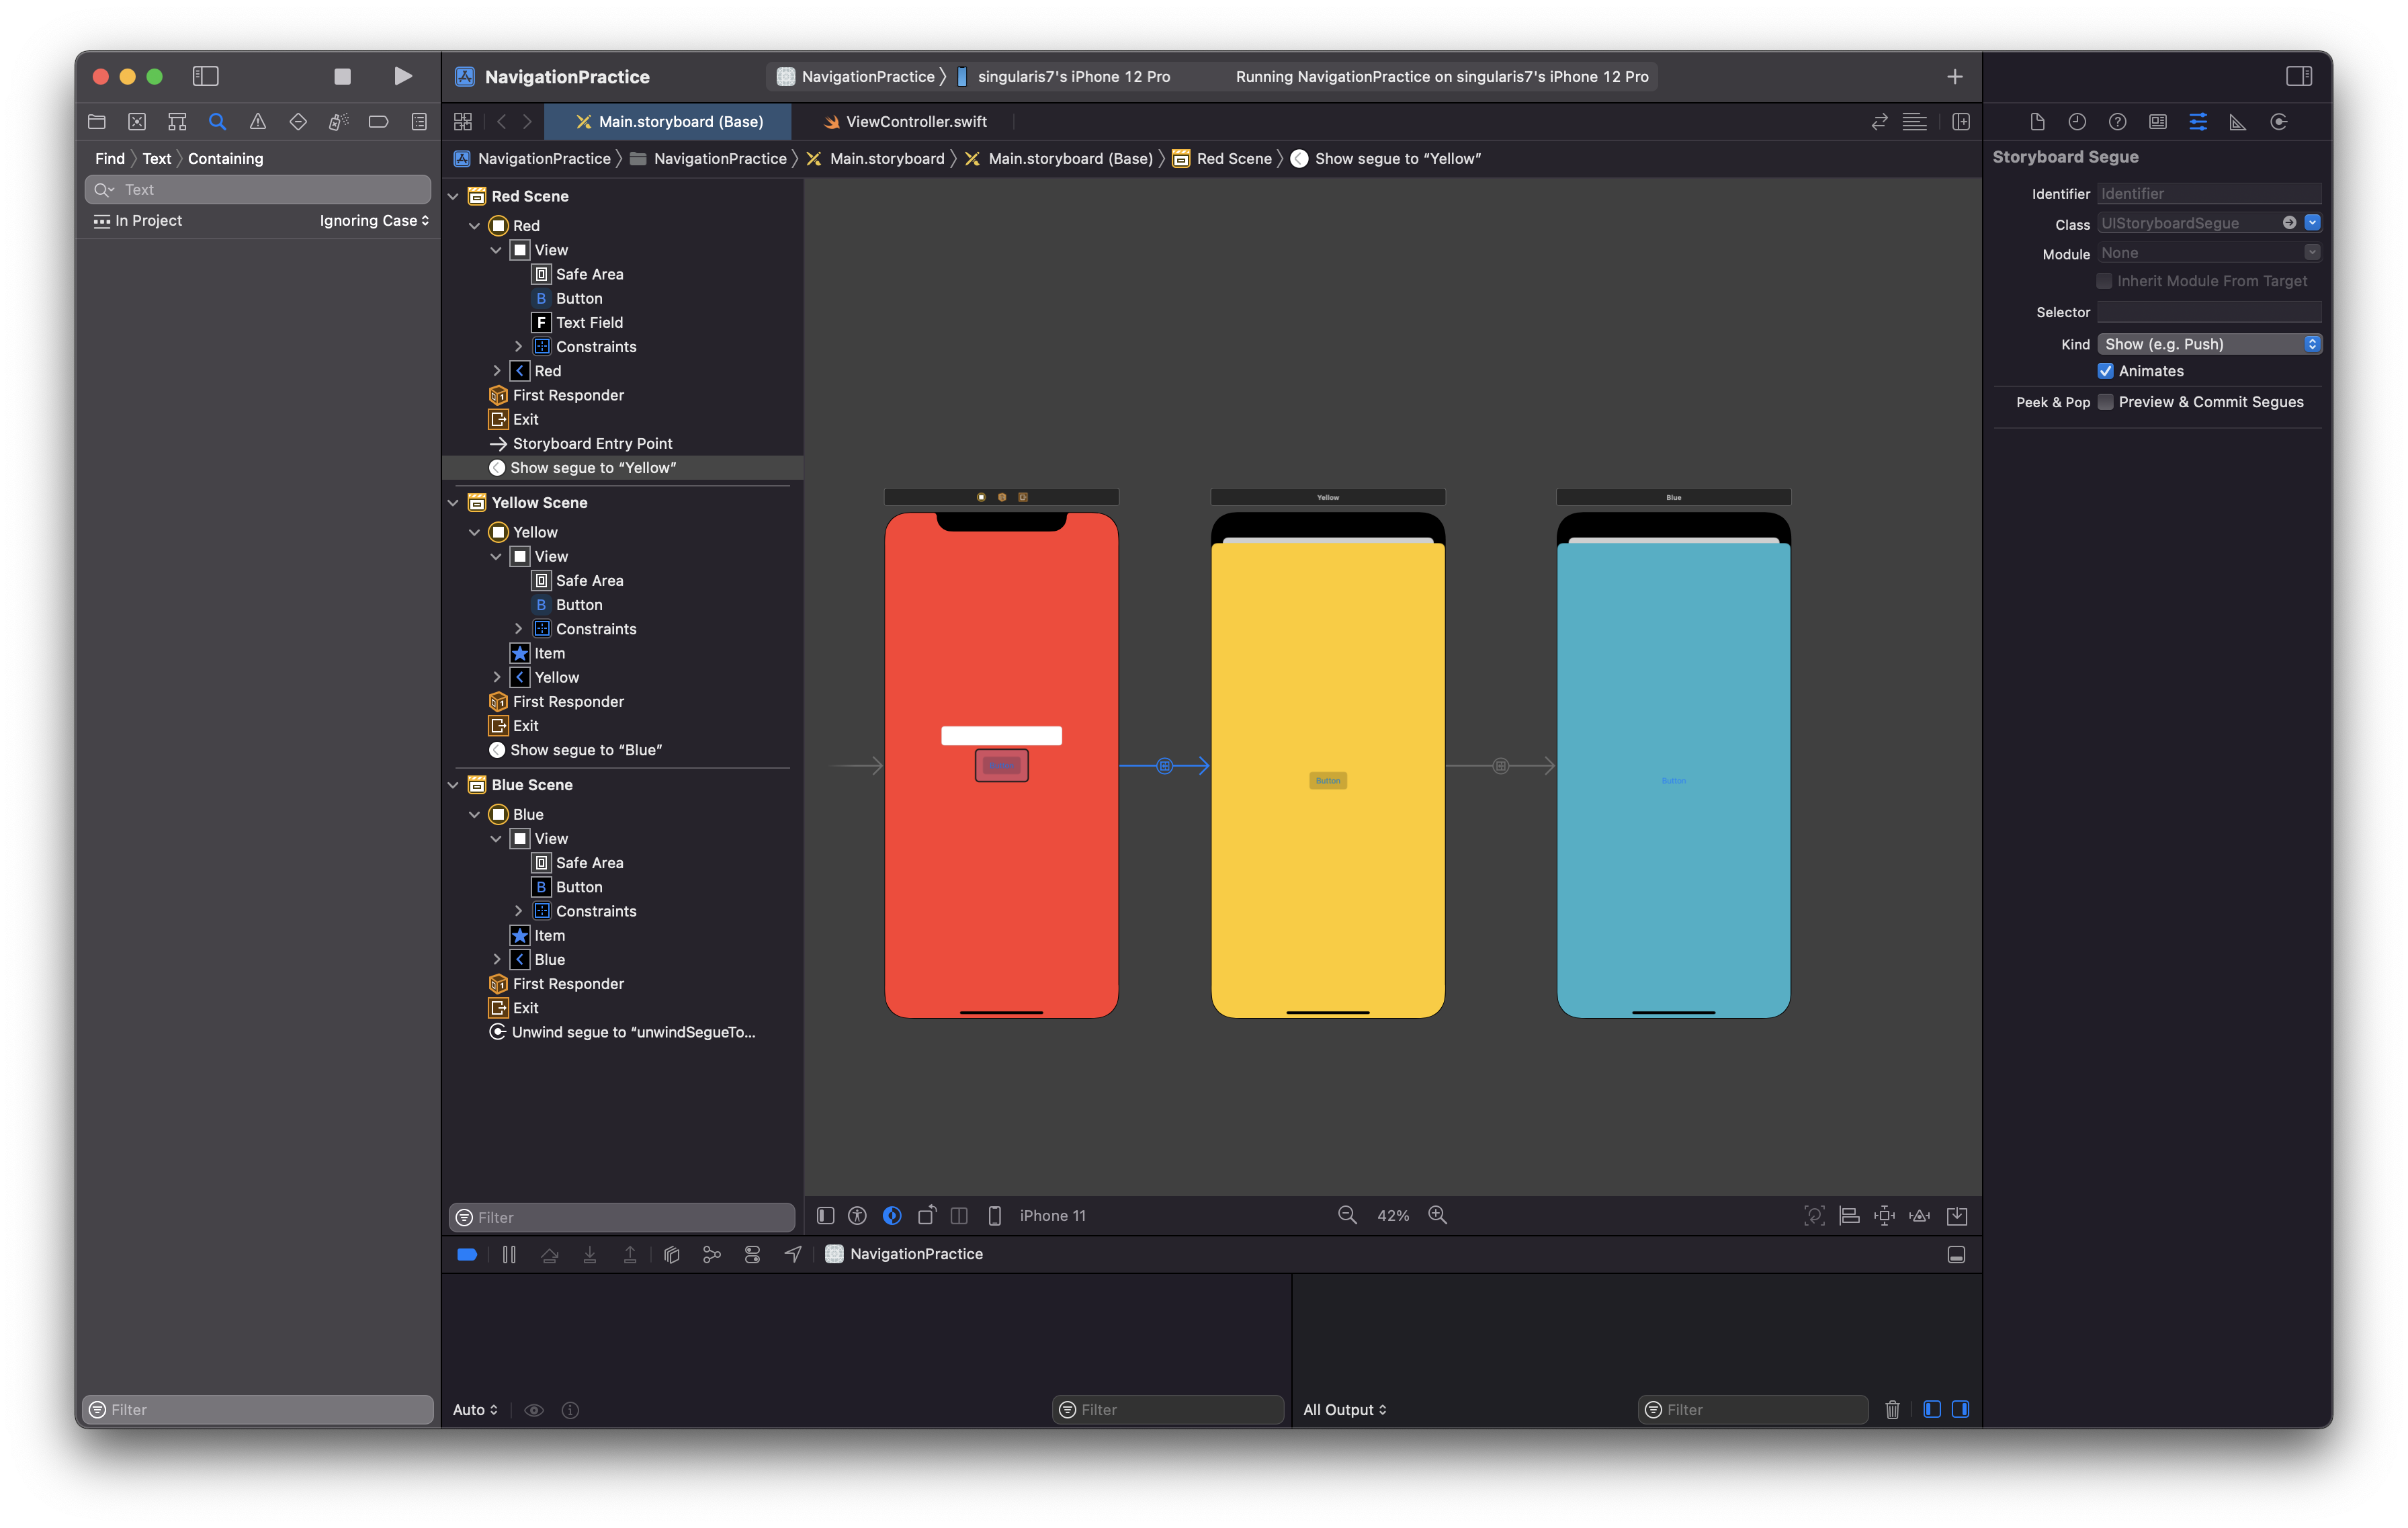
Task: Open the Issue navigator warning icon
Action: 257,122
